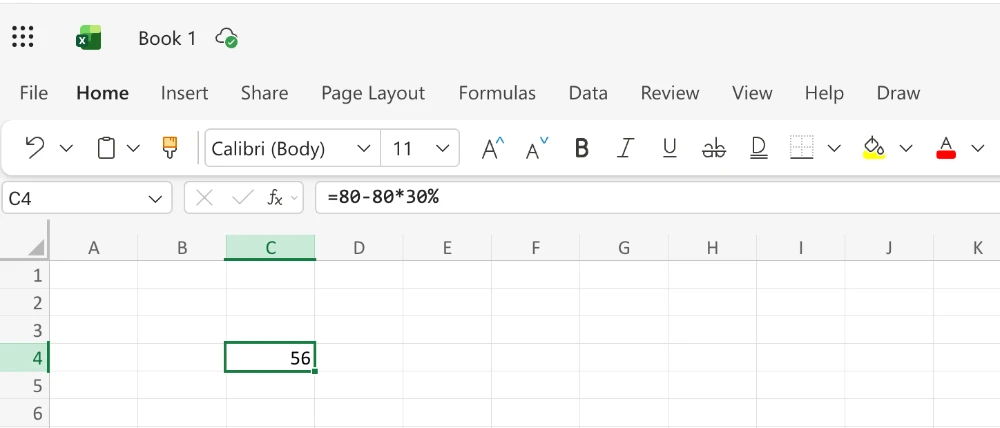Increase font size with the larger A icon
The image size is (1000, 428).
(x=492, y=148)
